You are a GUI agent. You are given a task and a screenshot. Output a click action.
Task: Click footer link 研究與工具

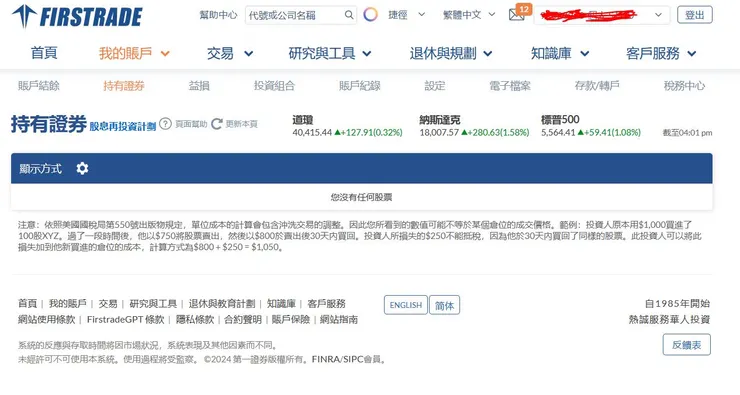pos(153,303)
